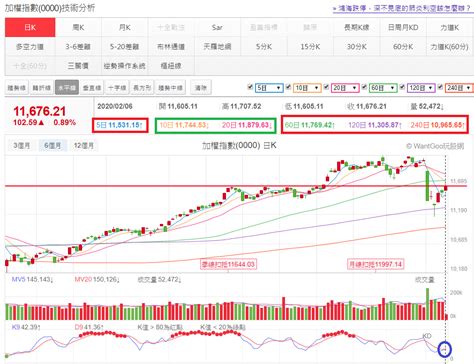Select the 十字線 crosshair tool
This screenshot has height=364, width=474.
(117, 88)
